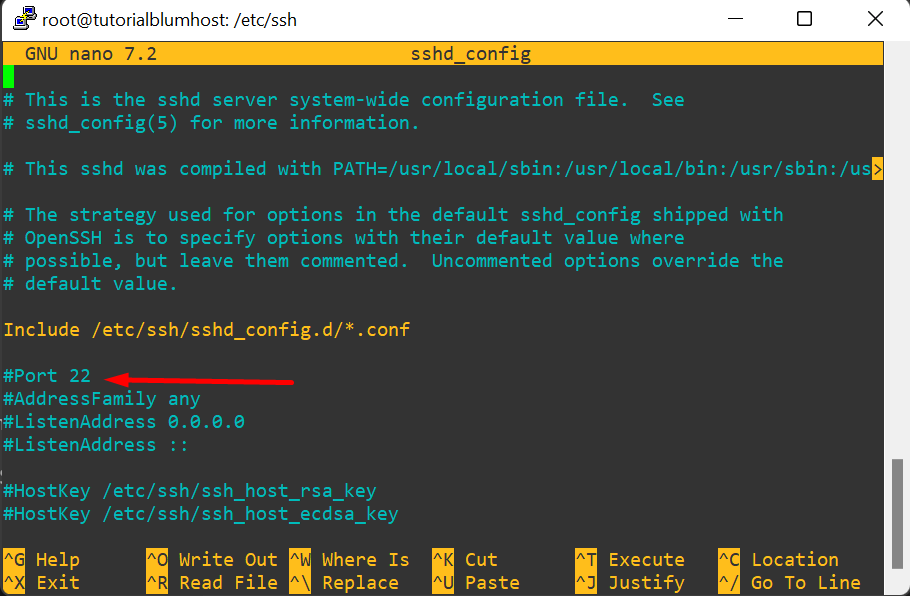Click the Replace command shortcut
Screen dimensions: 910x596
(x=358, y=582)
